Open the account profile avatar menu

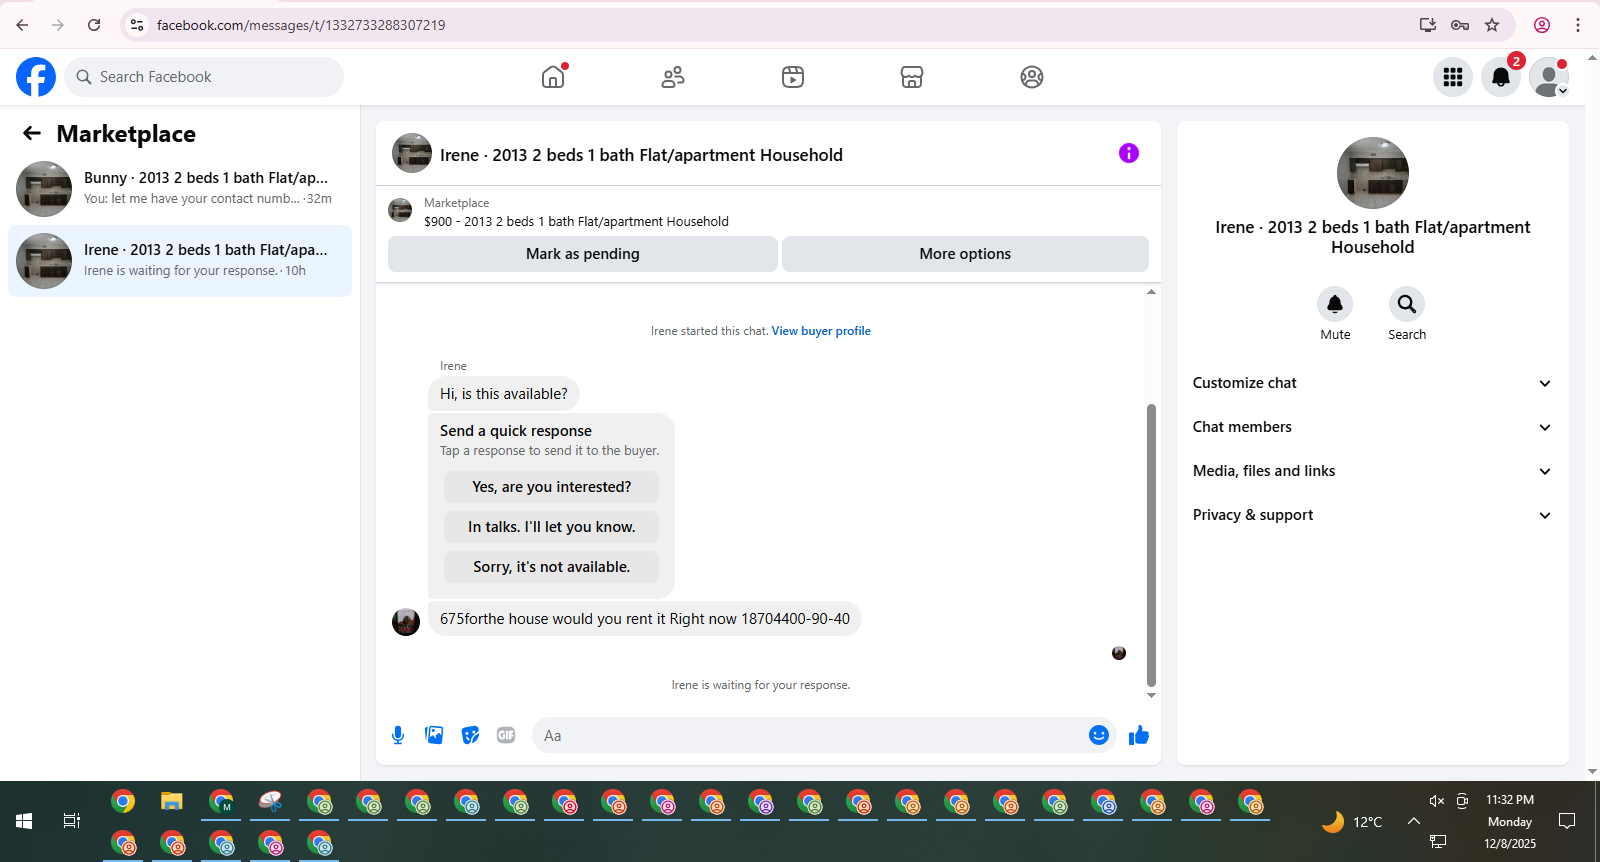(1549, 77)
